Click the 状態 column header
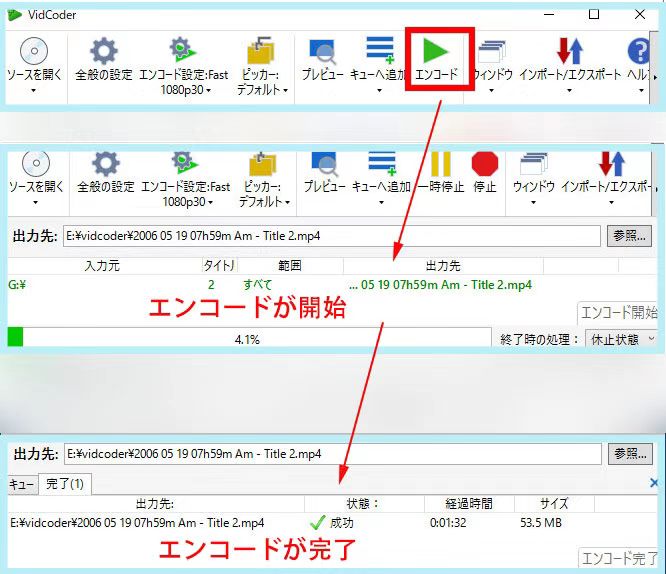 tap(364, 503)
